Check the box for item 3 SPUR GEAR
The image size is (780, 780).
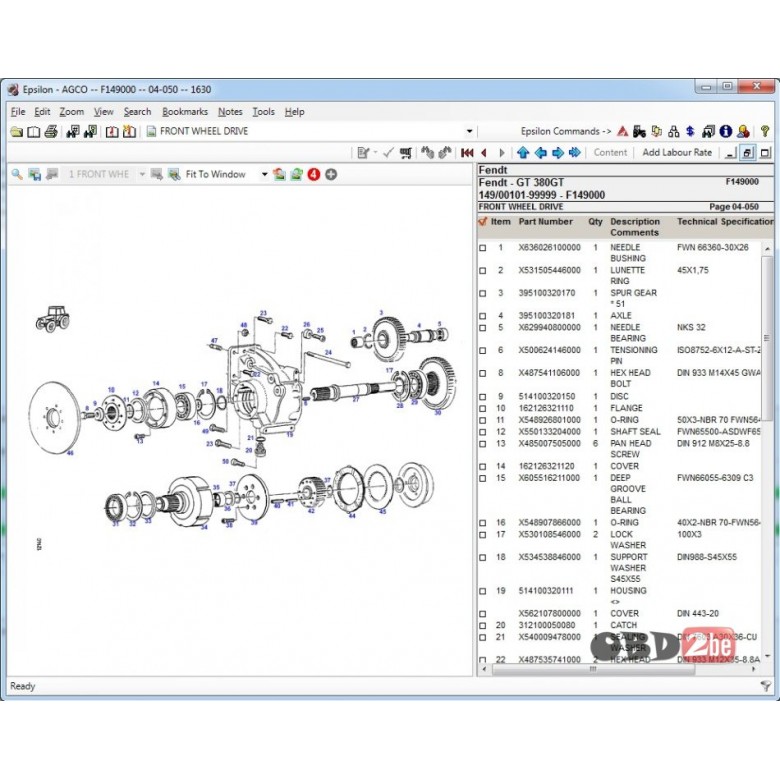pos(482,293)
